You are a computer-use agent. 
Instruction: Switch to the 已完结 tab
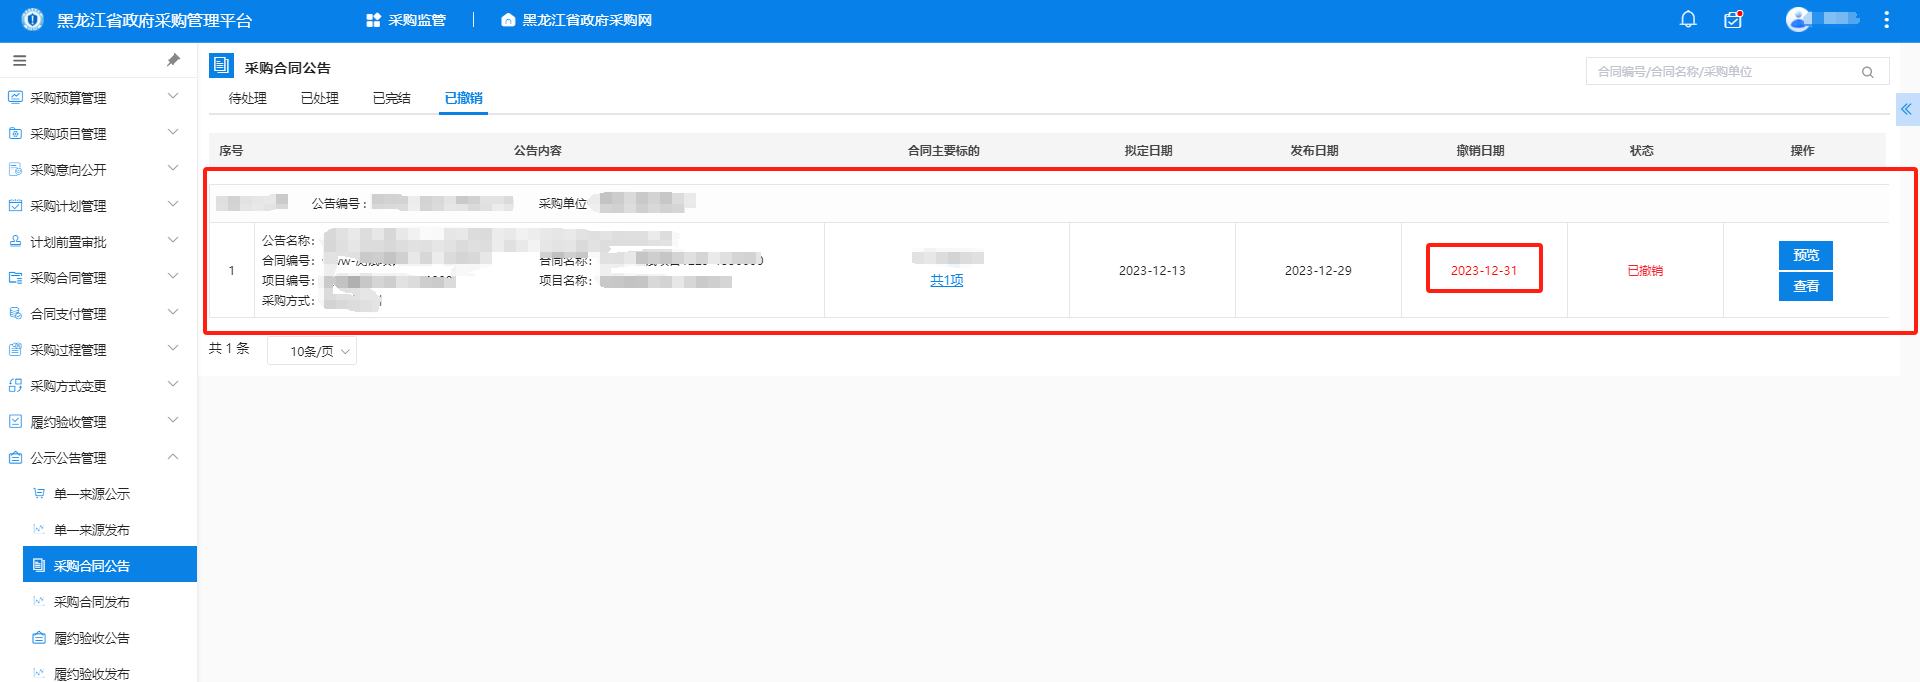(x=391, y=98)
